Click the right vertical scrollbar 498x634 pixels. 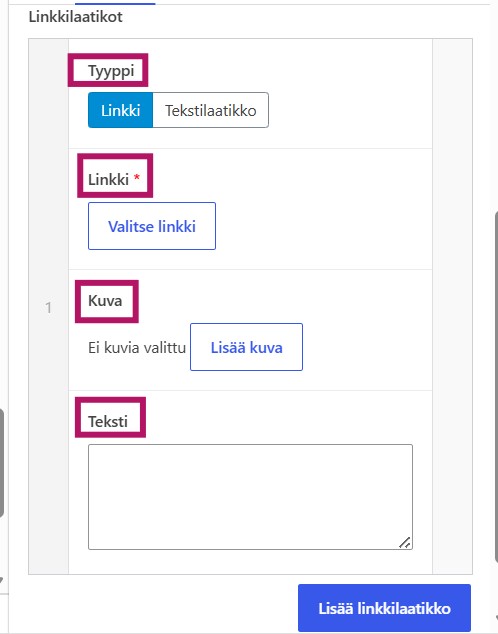(x=496, y=386)
